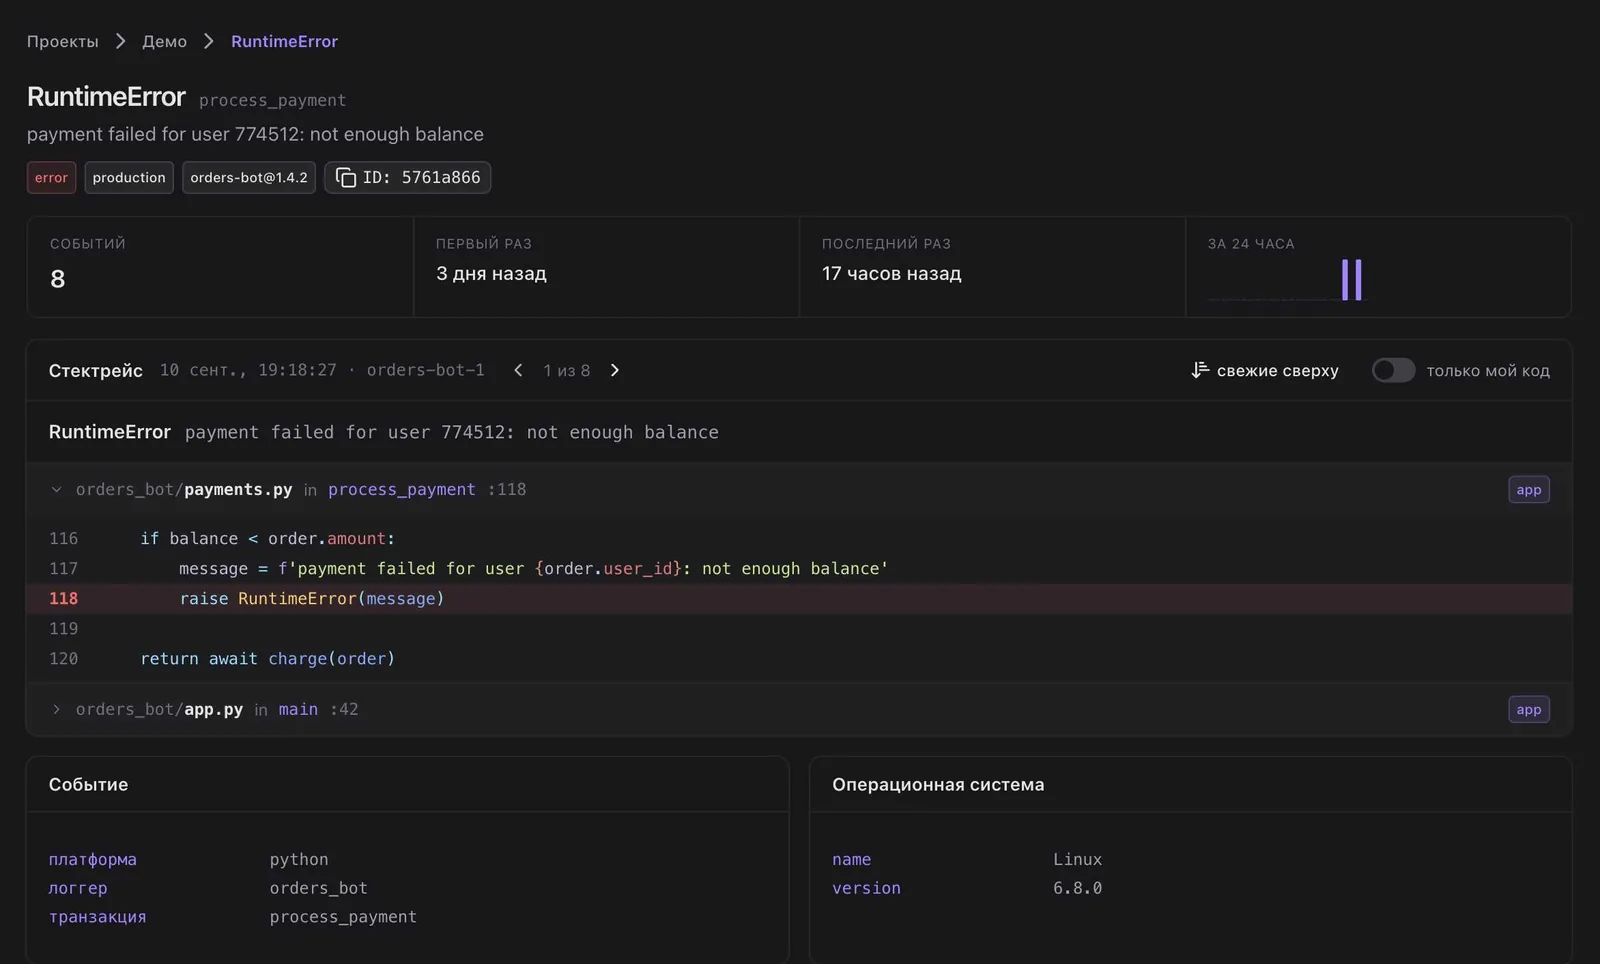Click the транзакция key in Событие

(97, 917)
